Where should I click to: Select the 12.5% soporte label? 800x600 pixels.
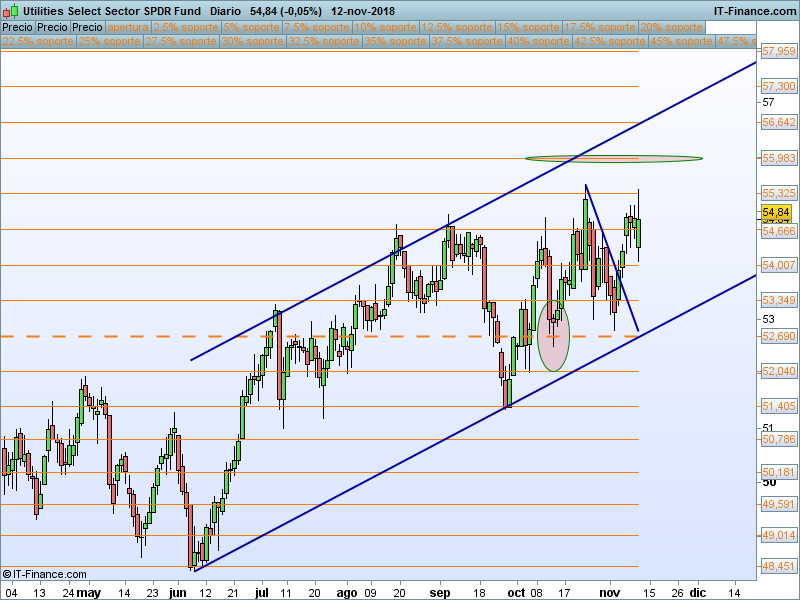click(x=457, y=27)
